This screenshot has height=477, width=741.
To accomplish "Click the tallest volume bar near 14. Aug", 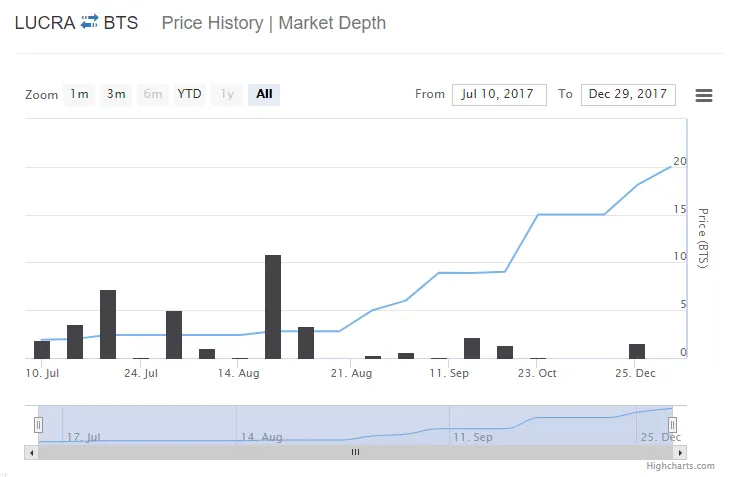I will tap(273, 307).
